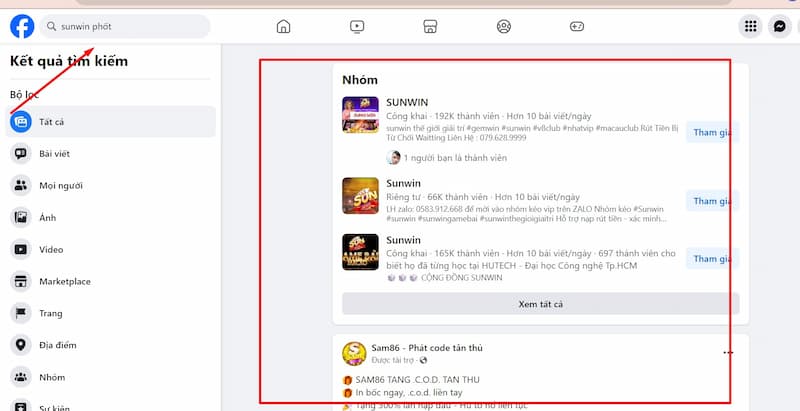Join the private Sunwin 66K group
Image resolution: width=800 pixels, height=411 pixels.
pyautogui.click(x=712, y=201)
